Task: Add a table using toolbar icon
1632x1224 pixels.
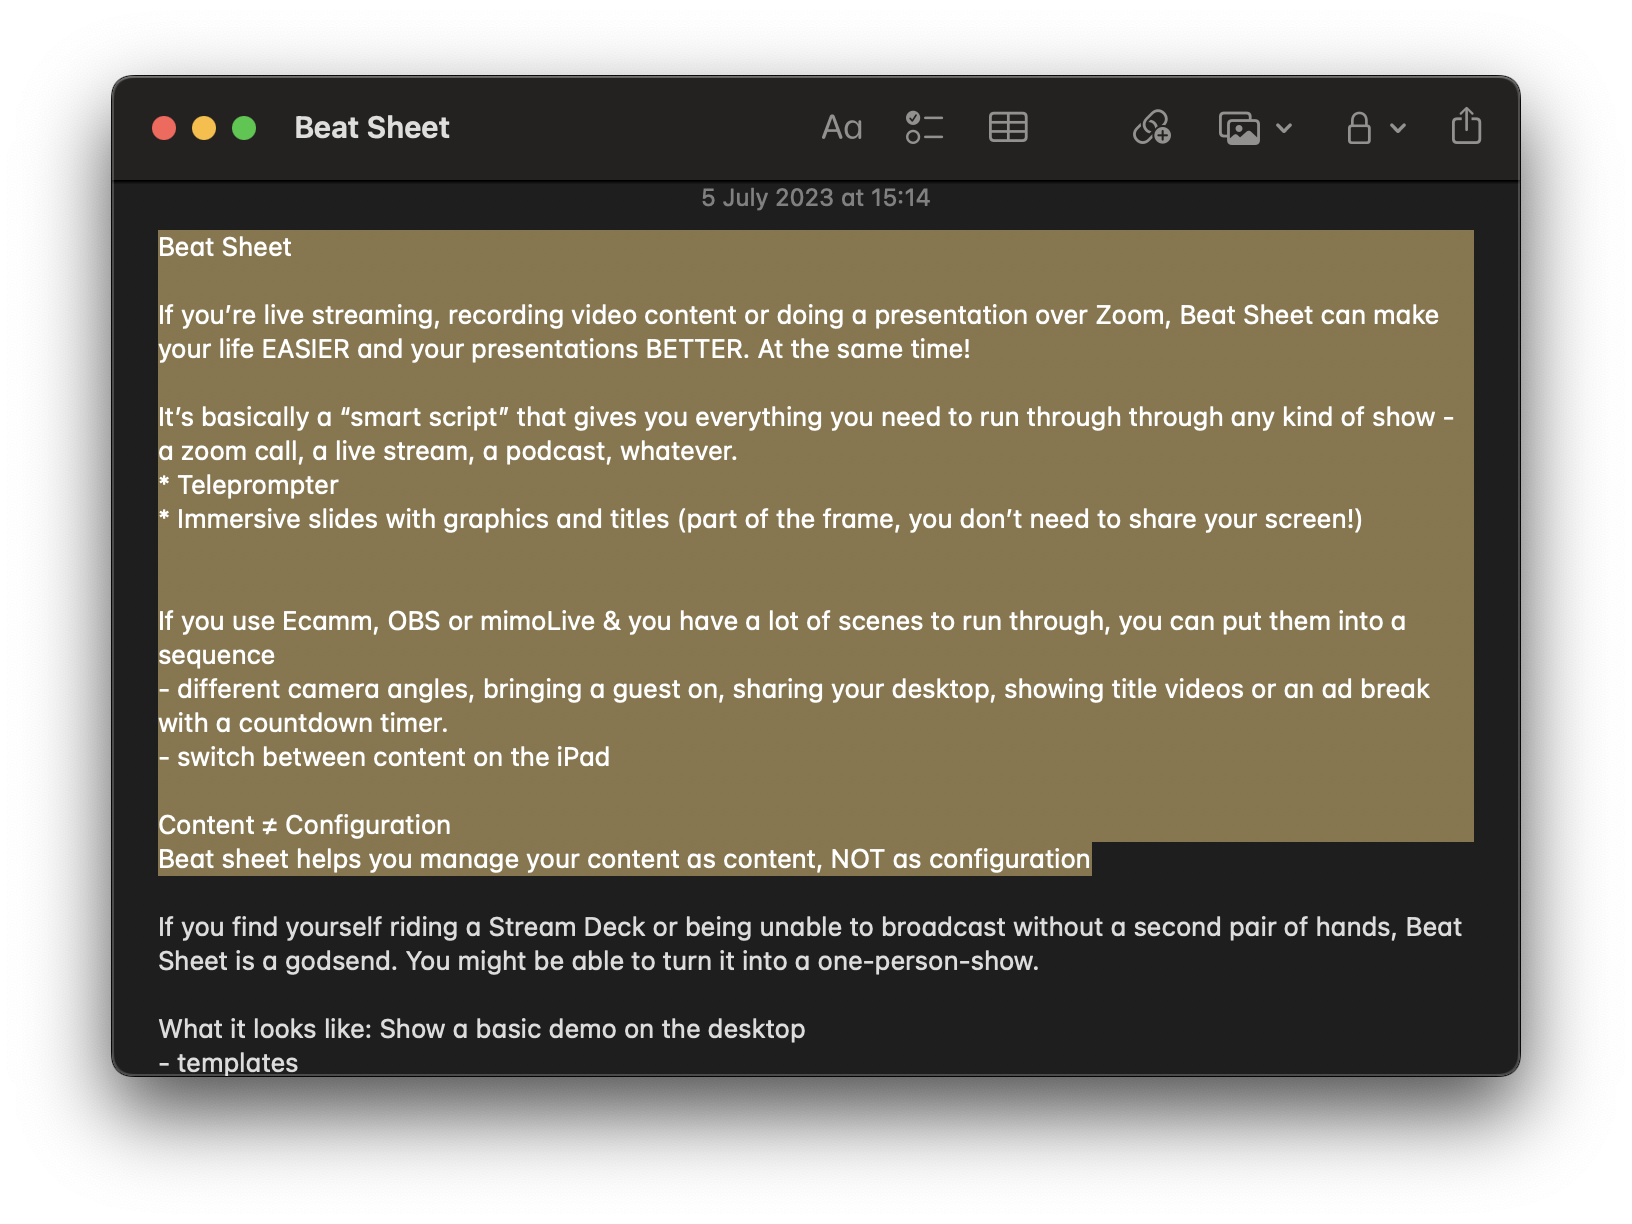Action: (x=1007, y=128)
